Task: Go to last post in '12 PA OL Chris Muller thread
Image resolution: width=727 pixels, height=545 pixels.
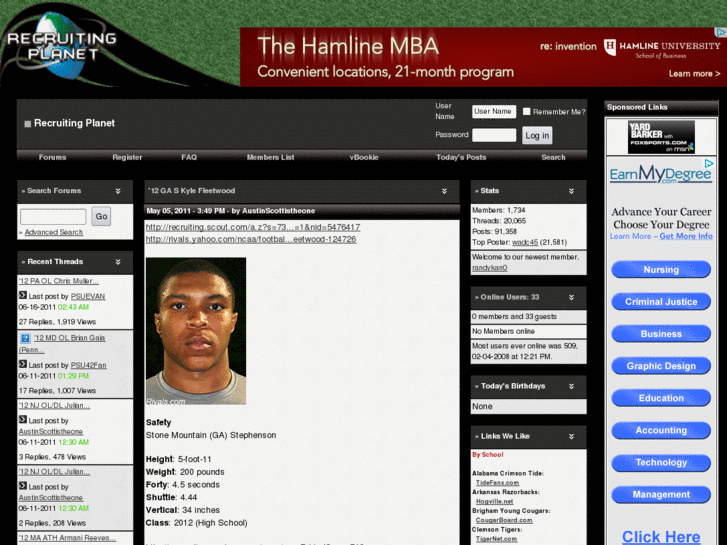Action: click(23, 295)
